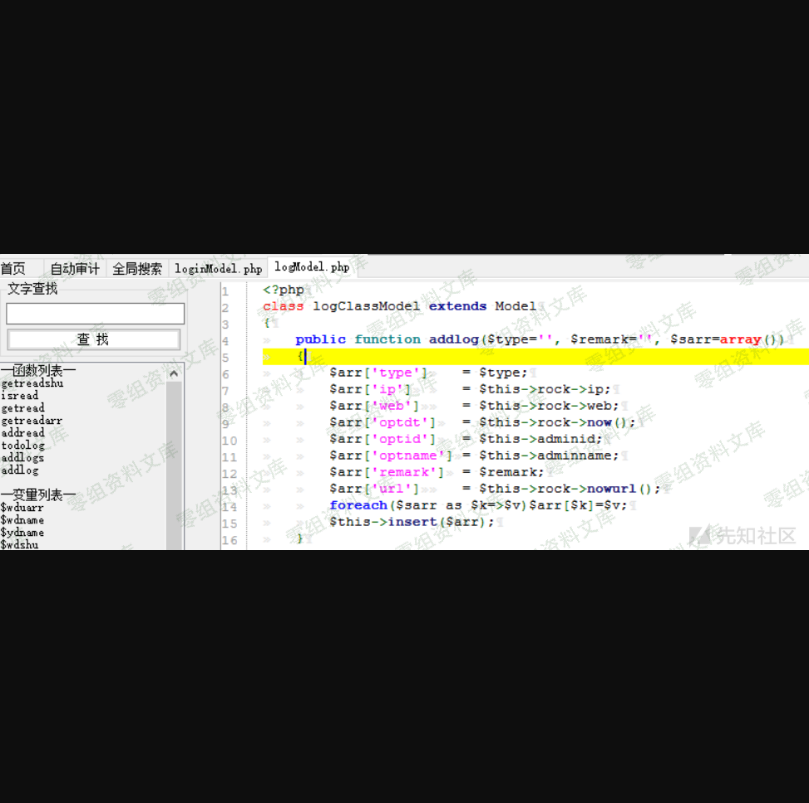
Task: Click the 文字查找 text input field
Action: click(95, 314)
